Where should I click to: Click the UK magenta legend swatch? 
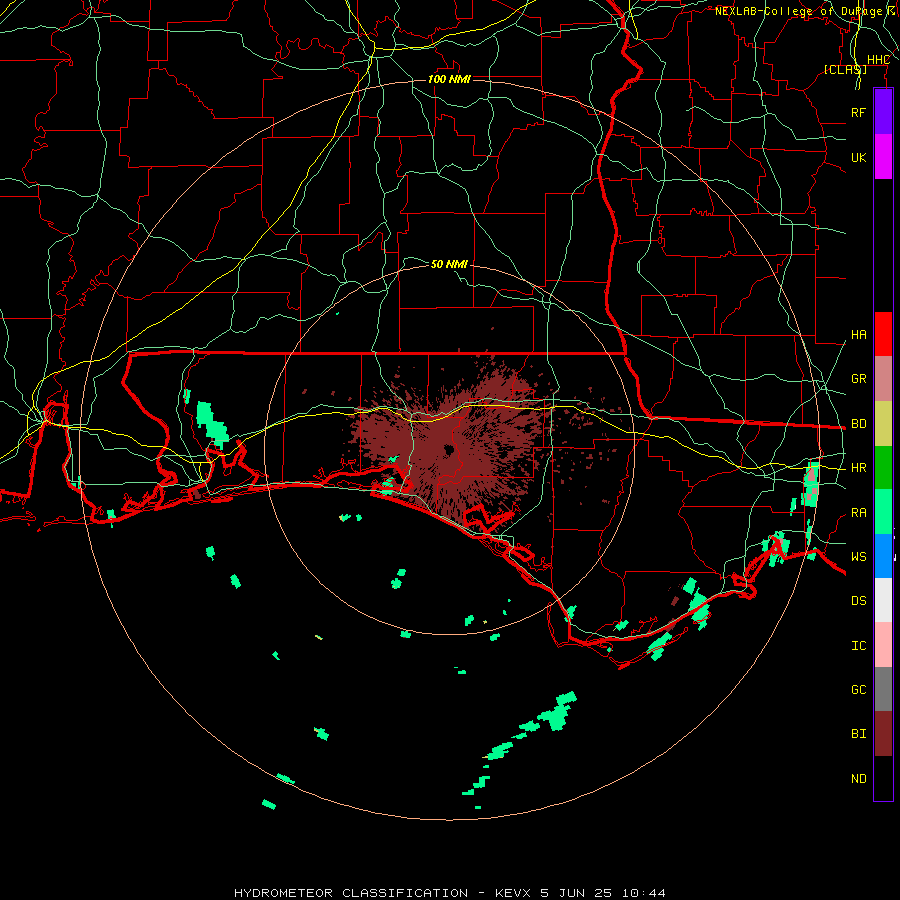click(x=883, y=157)
